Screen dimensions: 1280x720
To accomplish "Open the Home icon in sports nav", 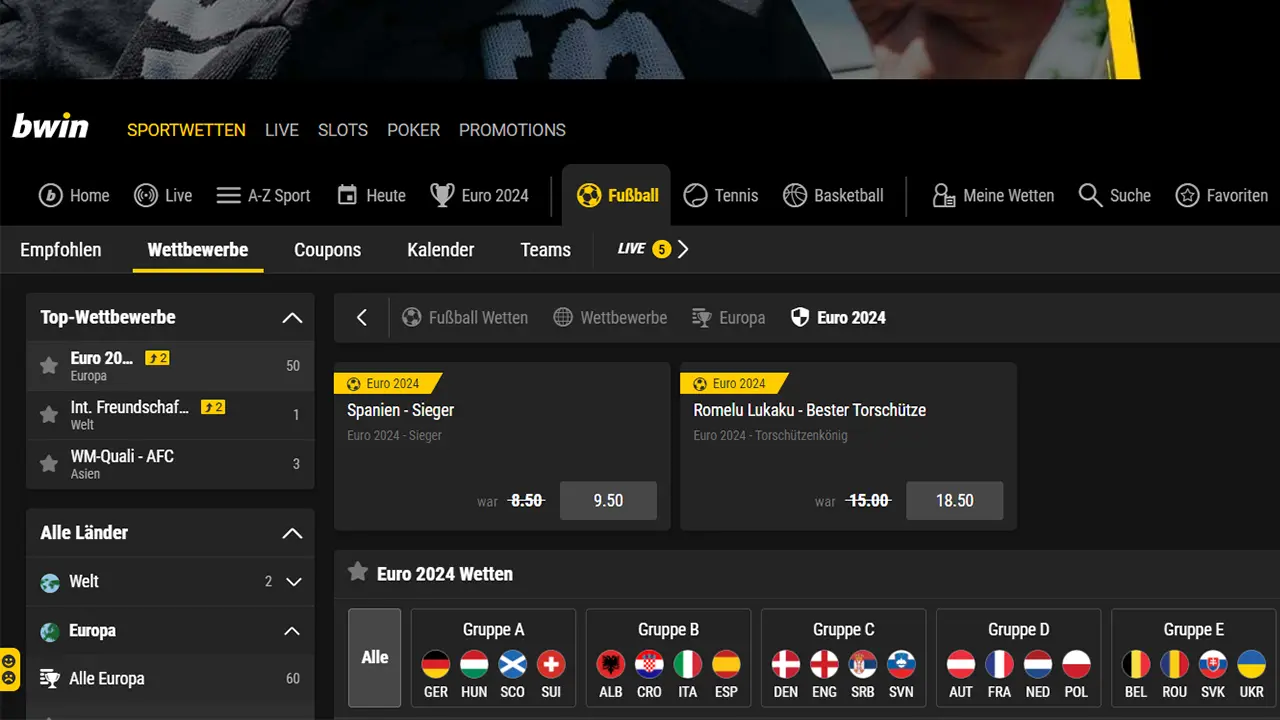I will click(x=51, y=196).
